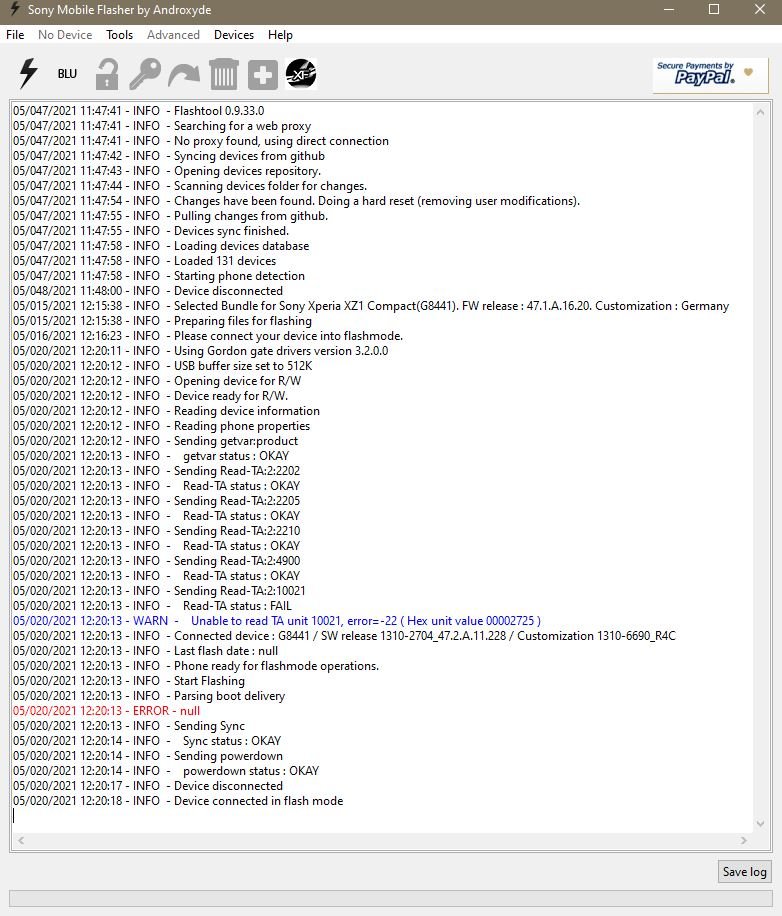Click the 'Sync status : OKAY' log line
This screenshot has width=782, height=916.
coord(147,741)
